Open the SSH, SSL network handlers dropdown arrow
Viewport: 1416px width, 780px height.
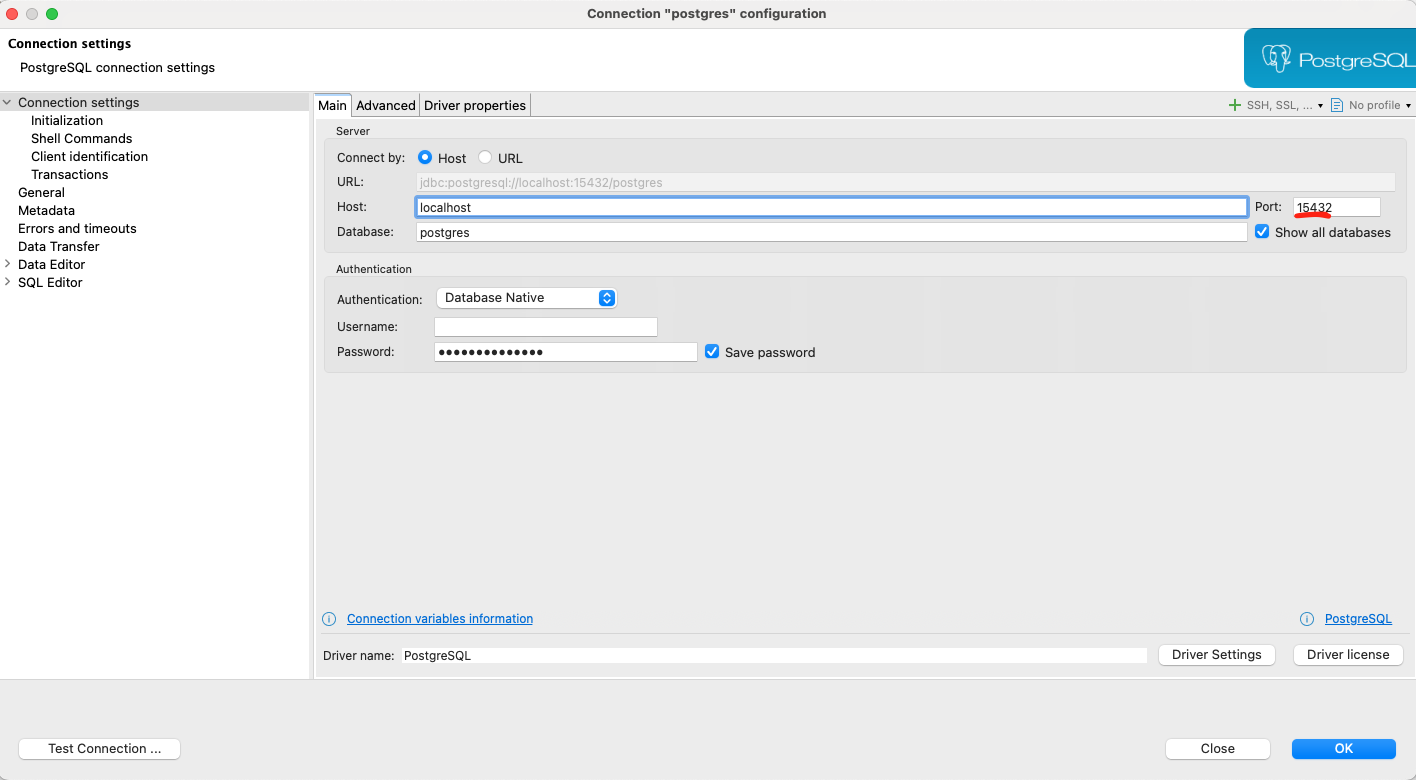click(1320, 106)
